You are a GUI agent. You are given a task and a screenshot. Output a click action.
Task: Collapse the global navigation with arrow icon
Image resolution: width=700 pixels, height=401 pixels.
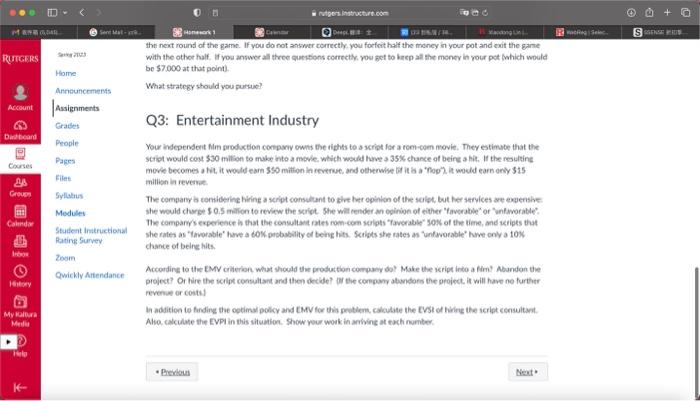tap(20, 387)
